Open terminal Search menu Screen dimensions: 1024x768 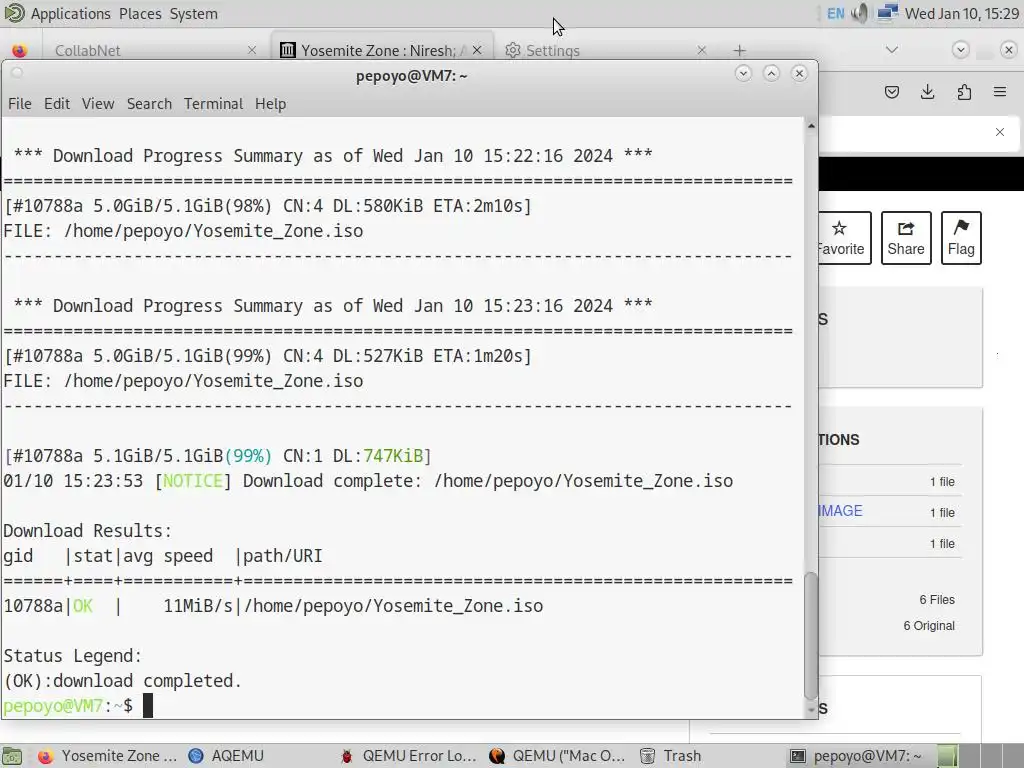coord(149,104)
